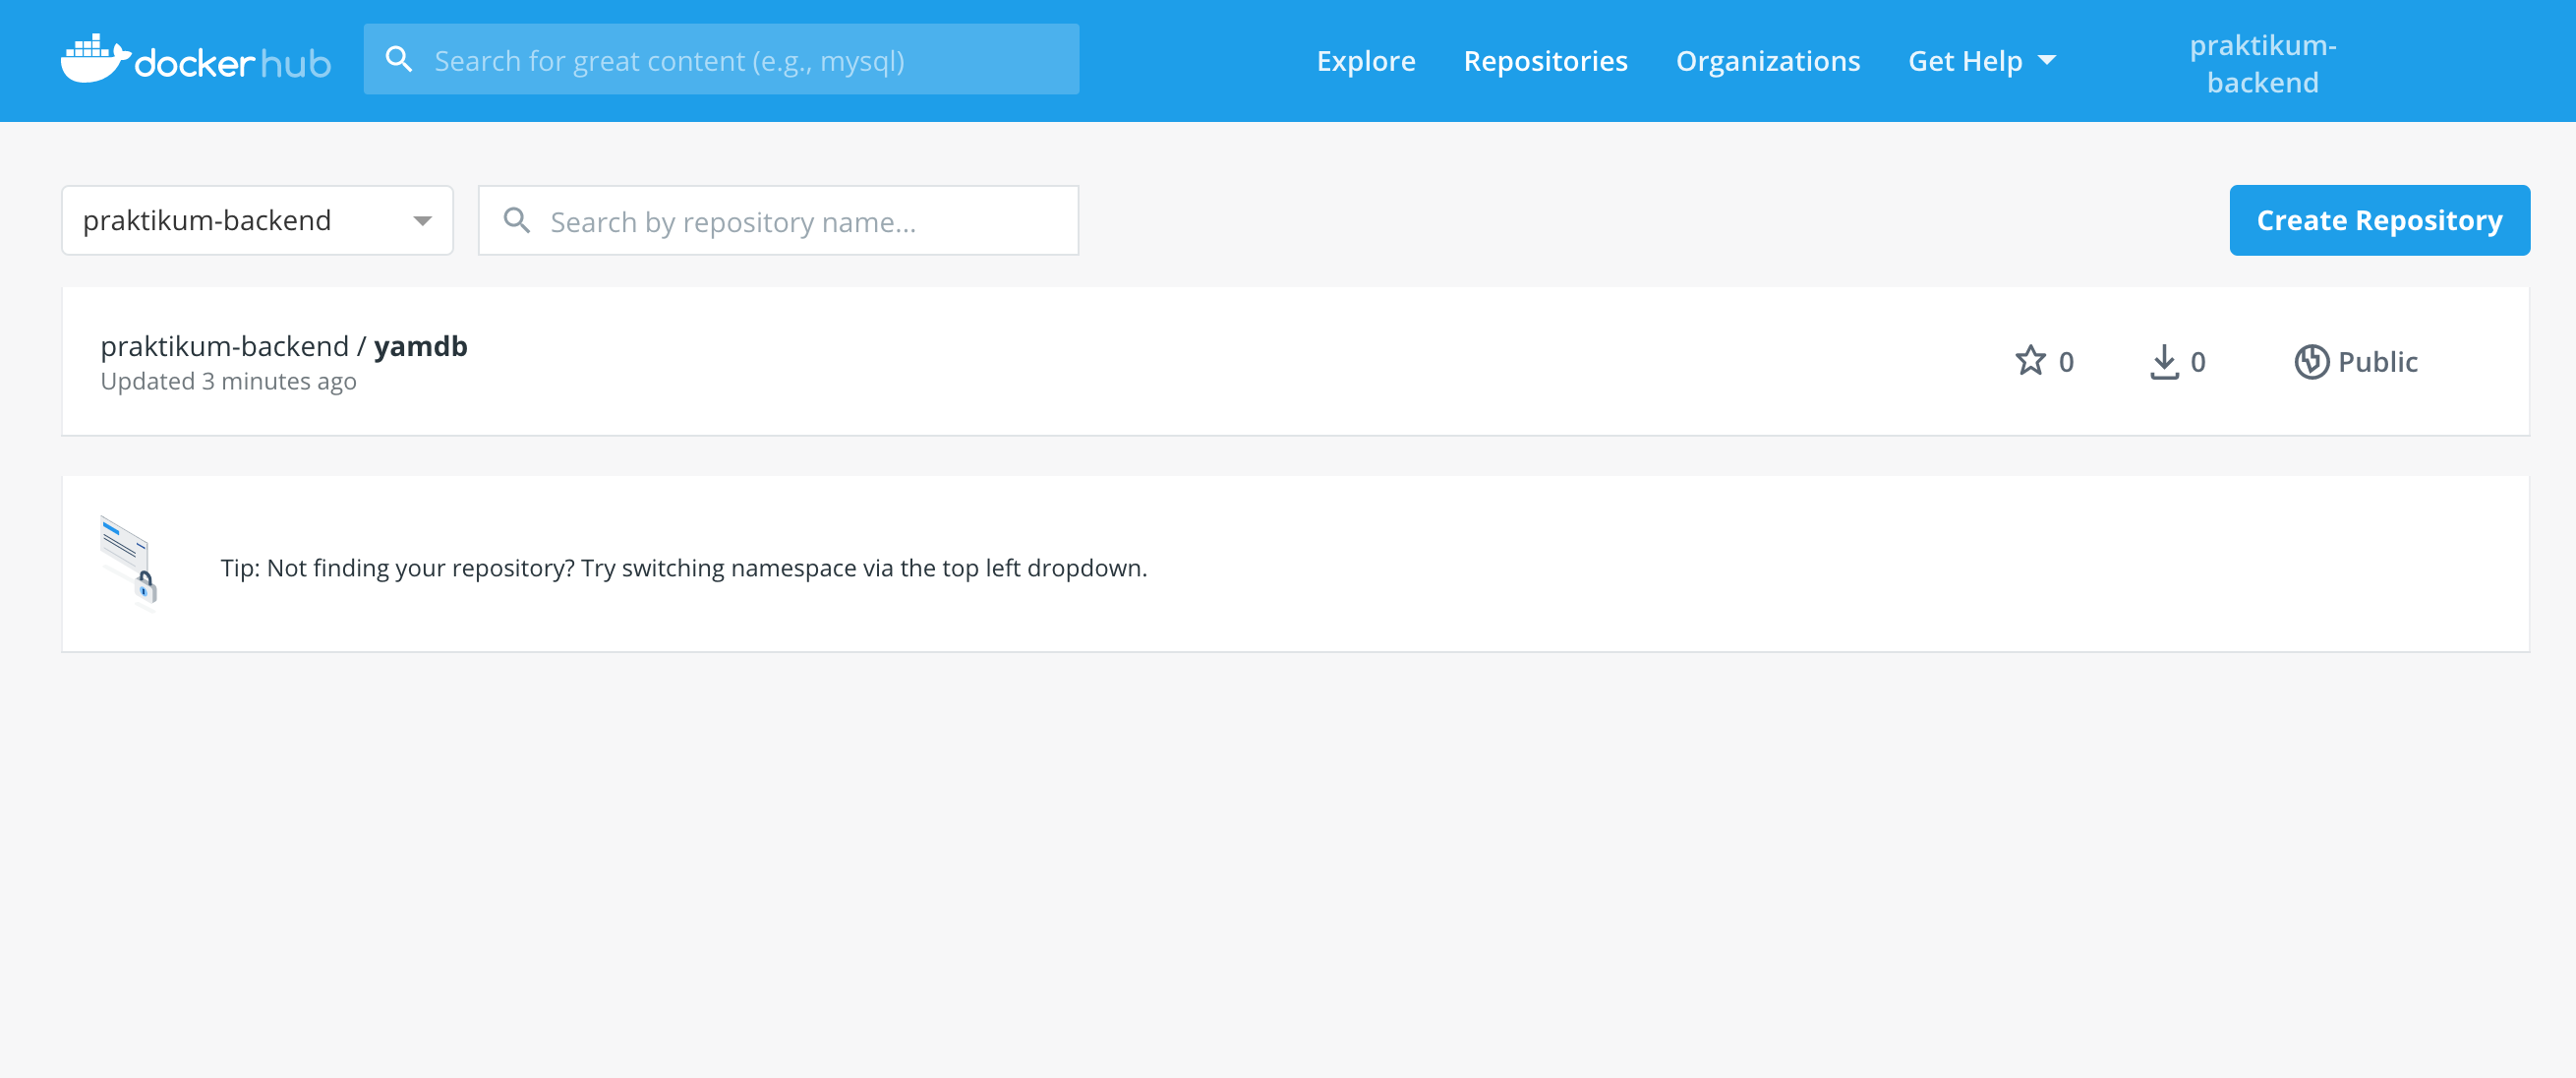Open the yamdb repository link
This screenshot has width=2576, height=1078.
click(x=284, y=346)
